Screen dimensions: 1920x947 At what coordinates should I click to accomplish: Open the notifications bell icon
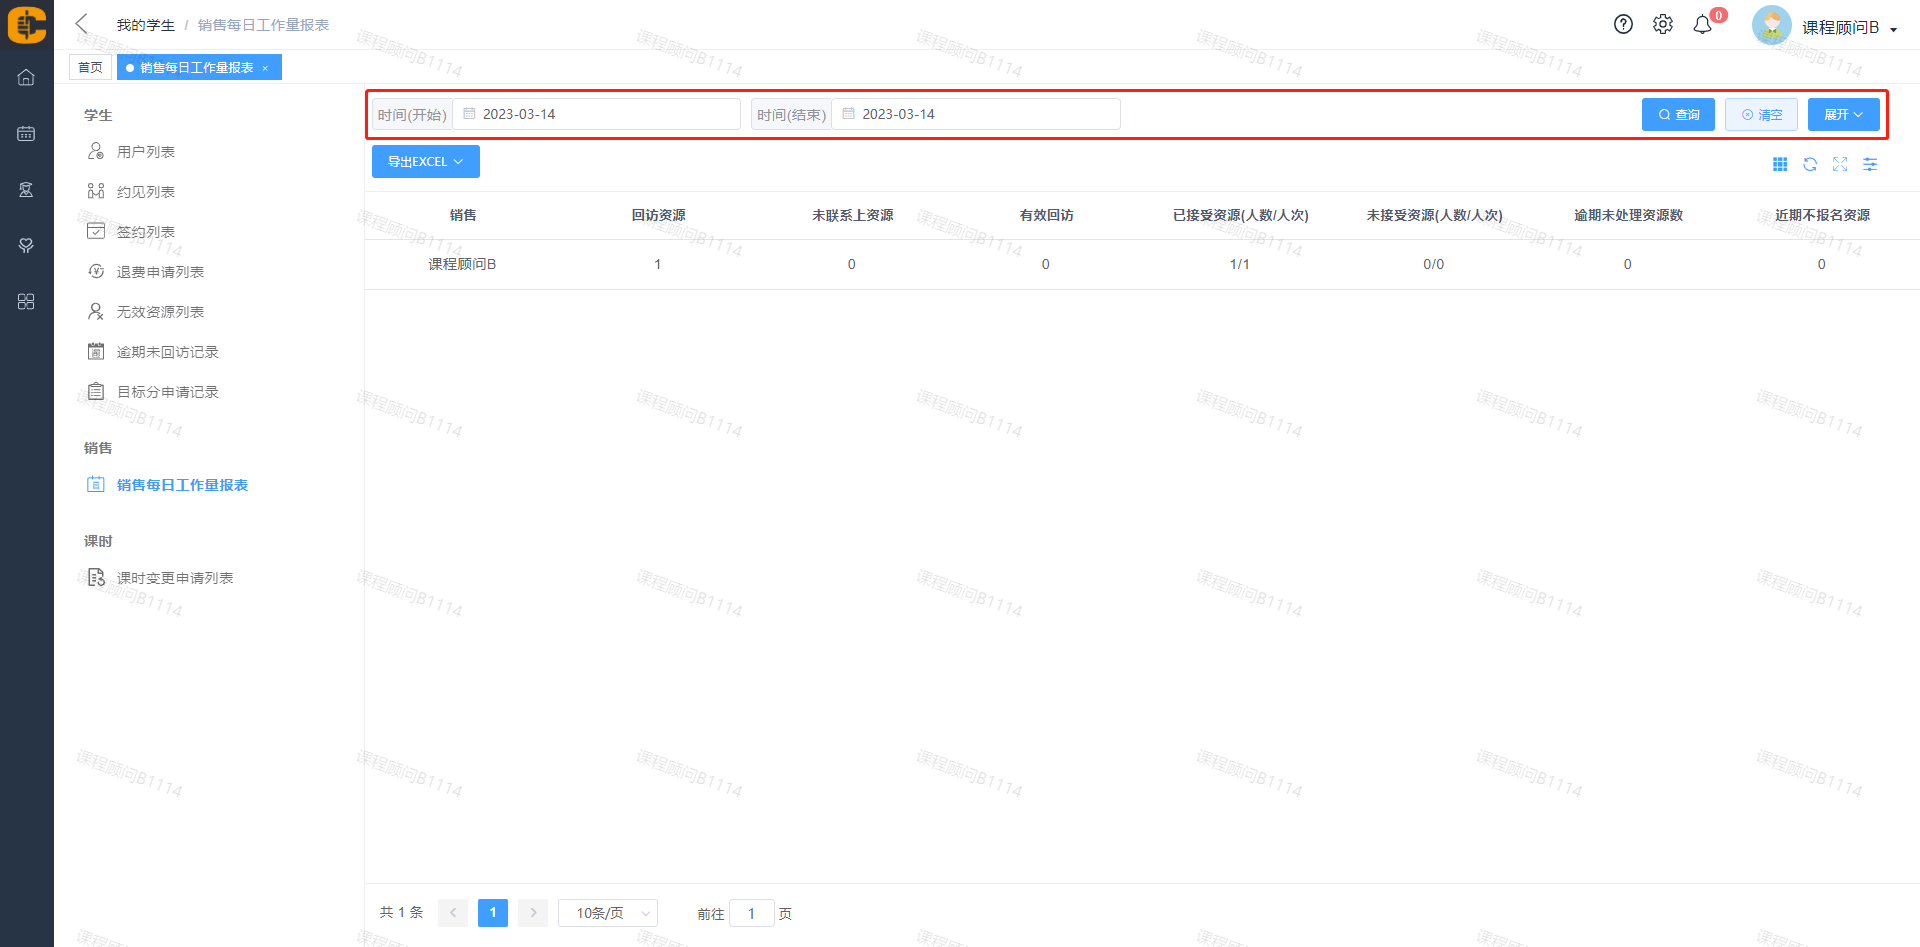pos(1702,25)
